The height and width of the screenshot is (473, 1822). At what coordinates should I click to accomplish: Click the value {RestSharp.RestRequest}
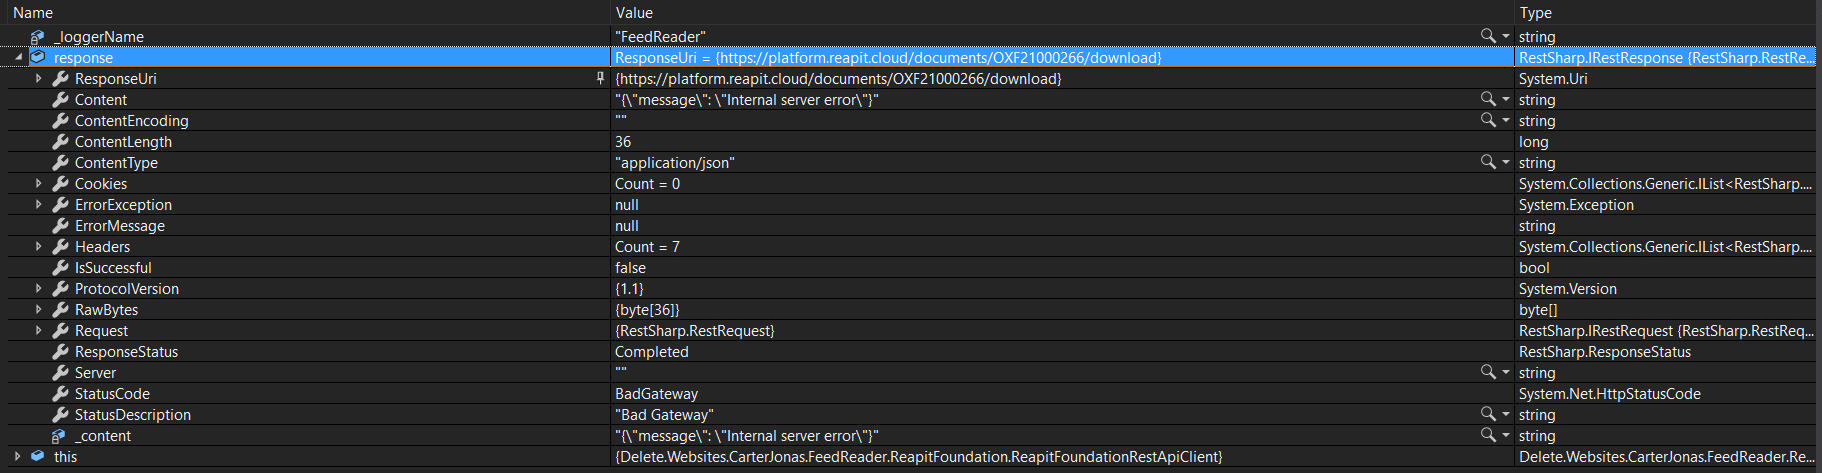pos(695,330)
